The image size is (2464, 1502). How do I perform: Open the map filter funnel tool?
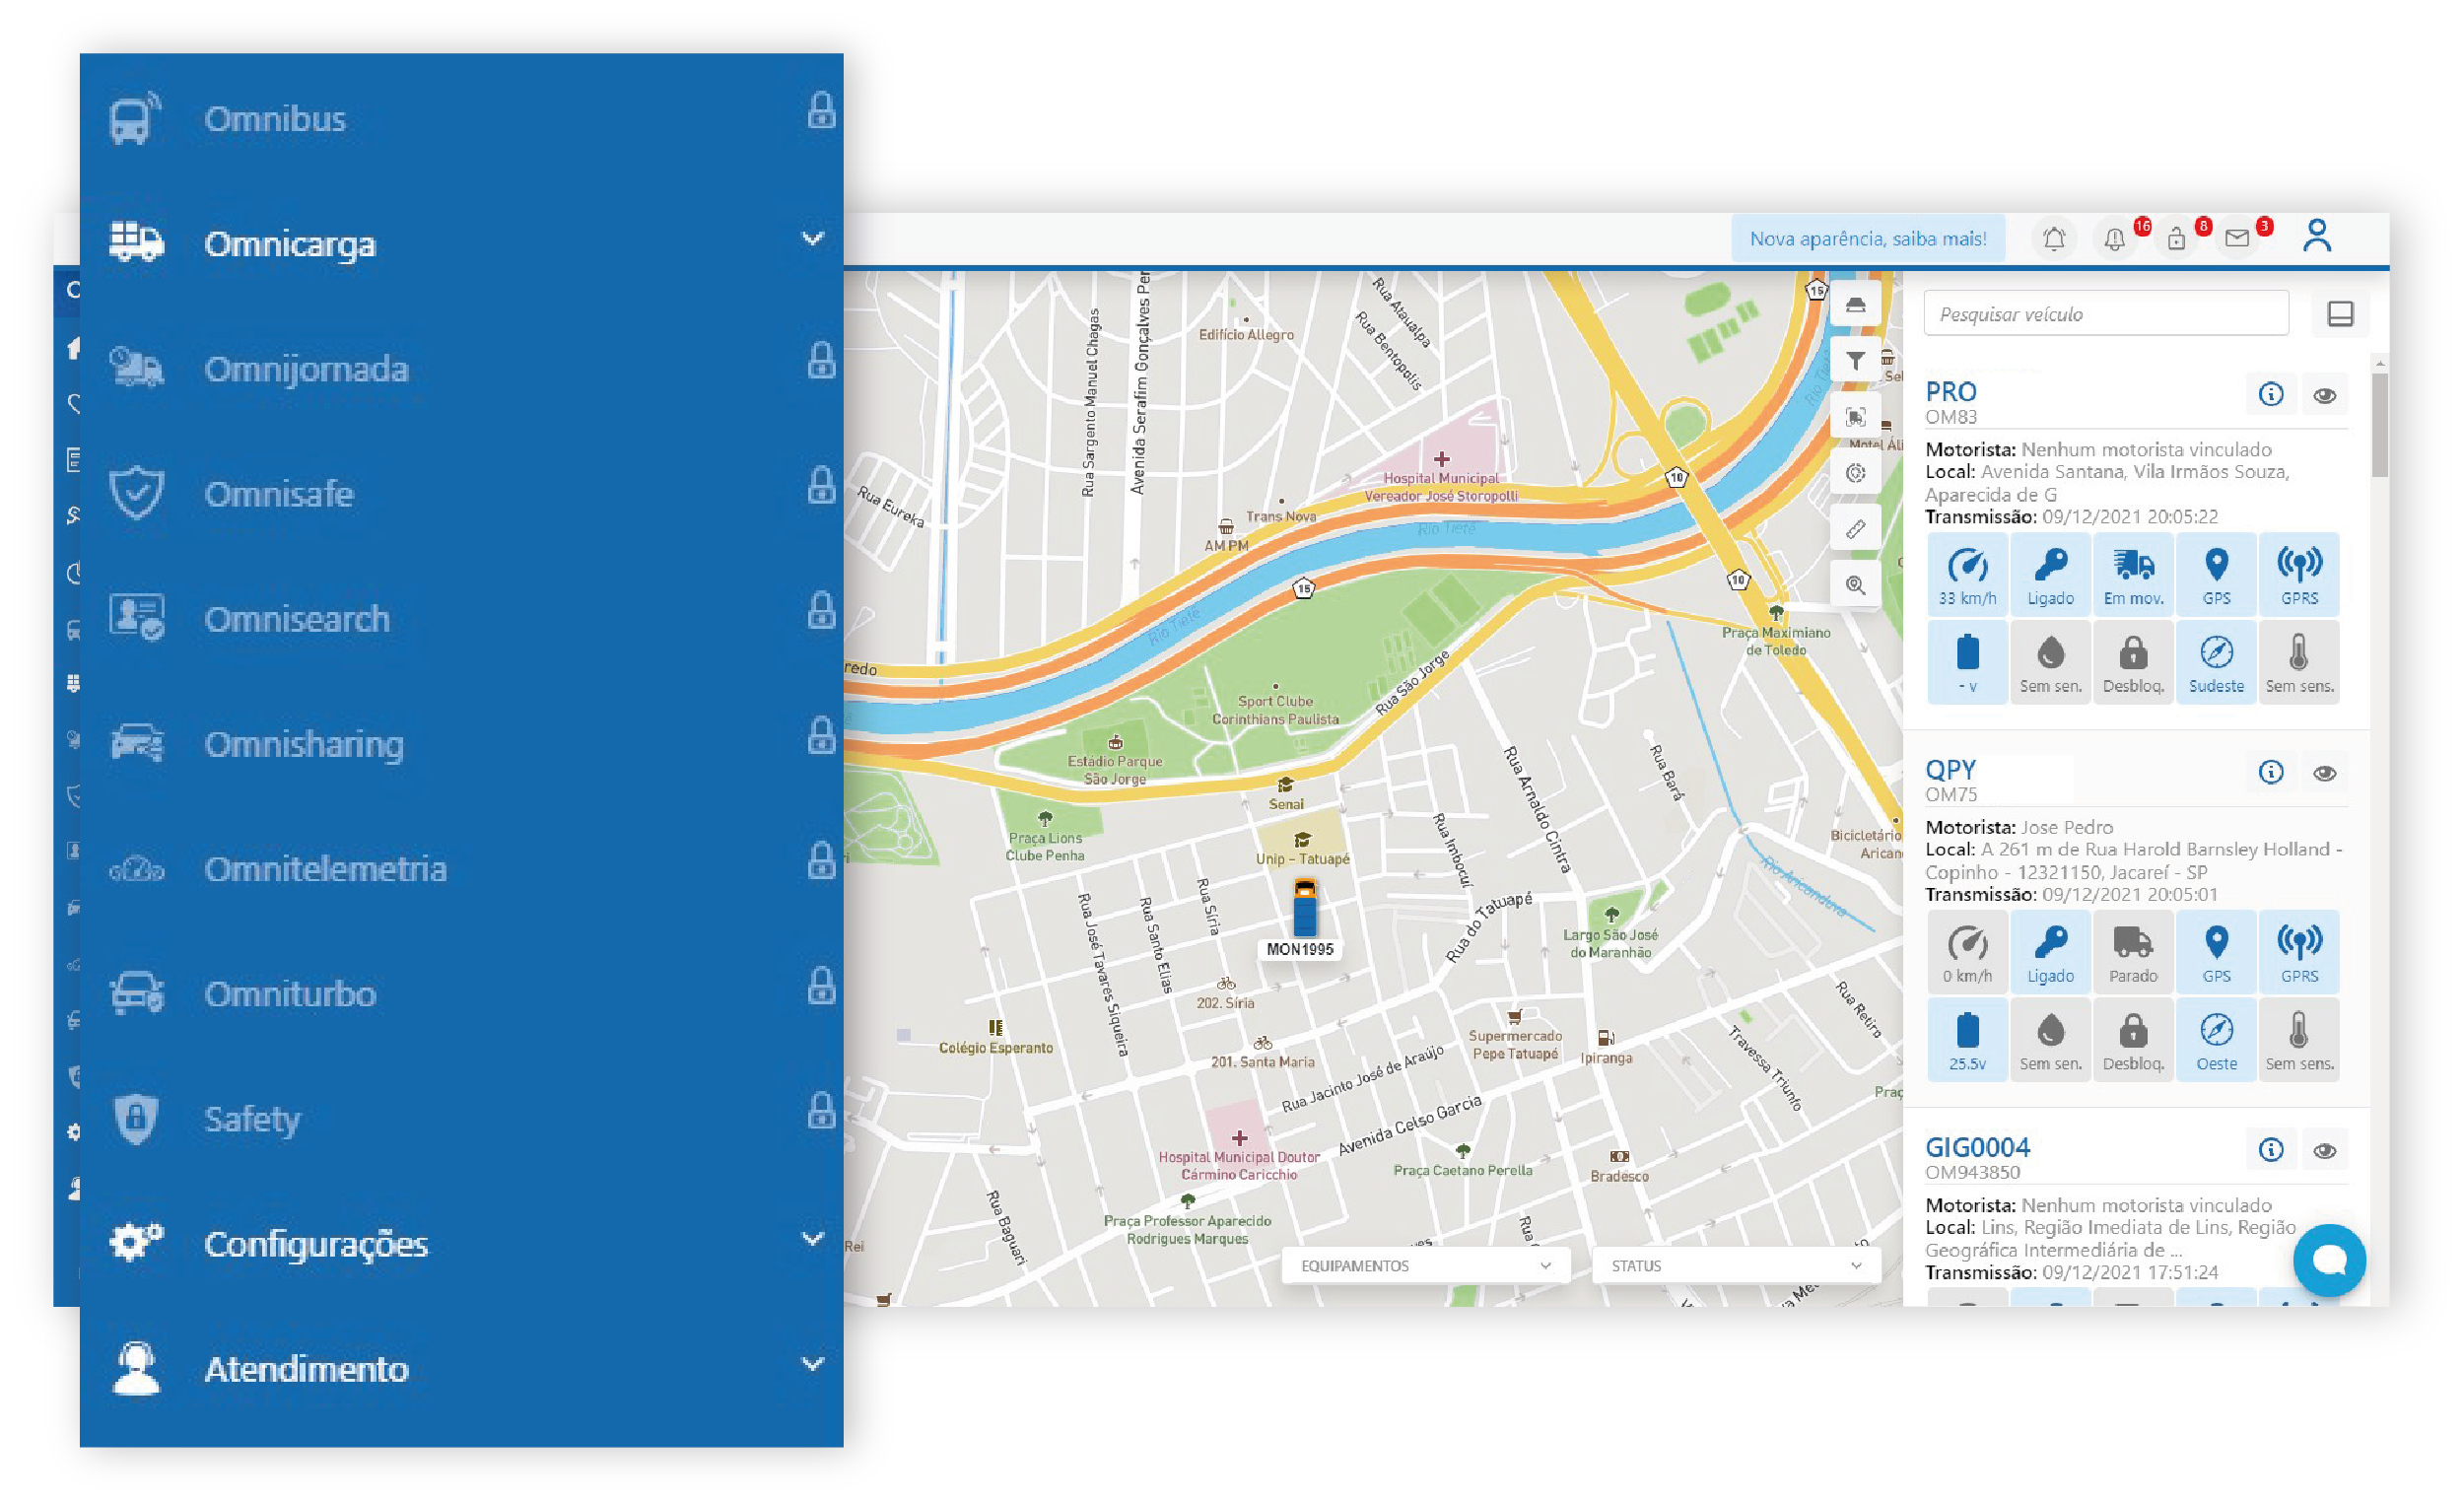click(x=1855, y=361)
